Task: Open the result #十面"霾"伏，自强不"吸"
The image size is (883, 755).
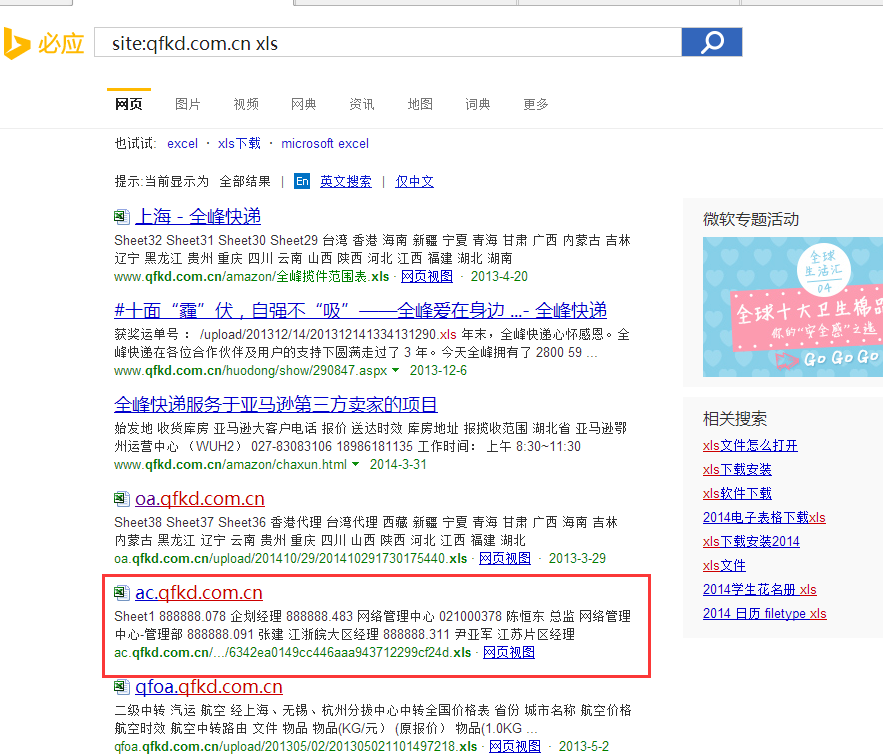Action: tap(360, 310)
